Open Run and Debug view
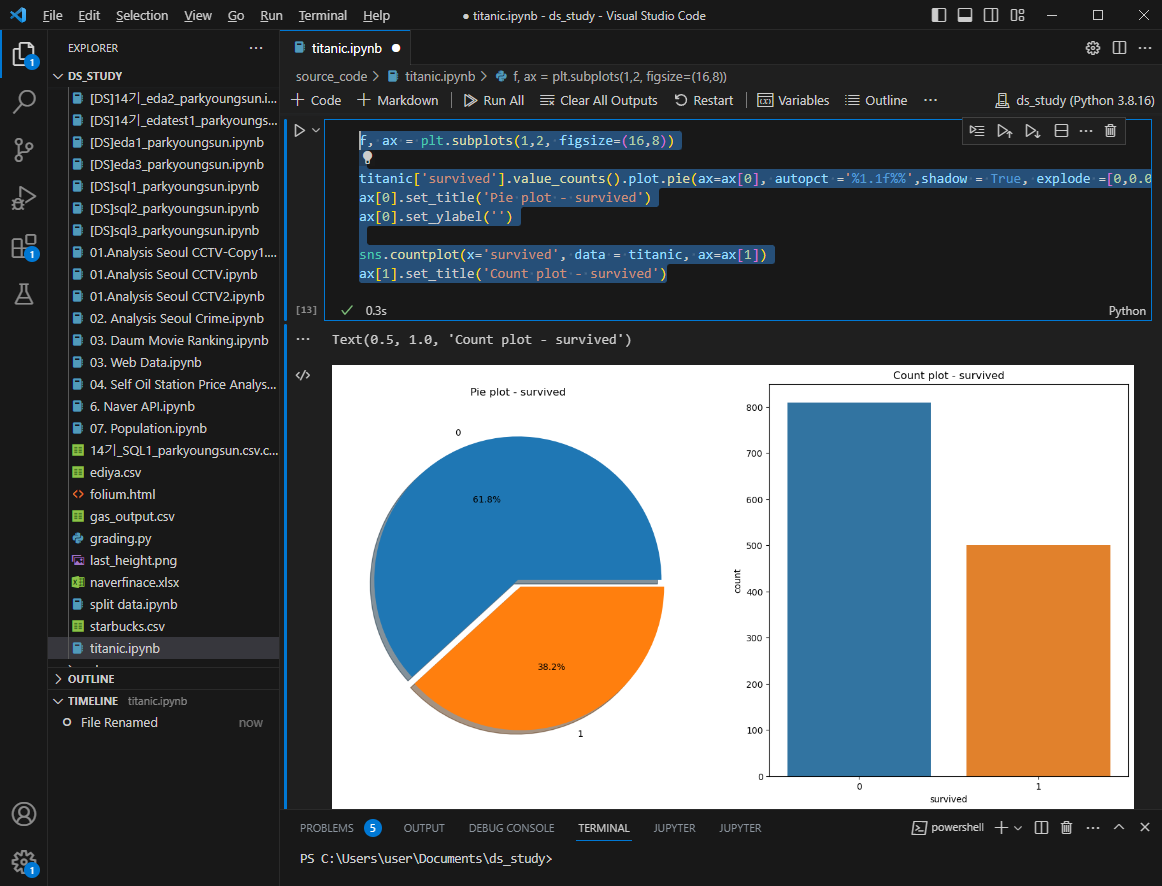 point(24,199)
